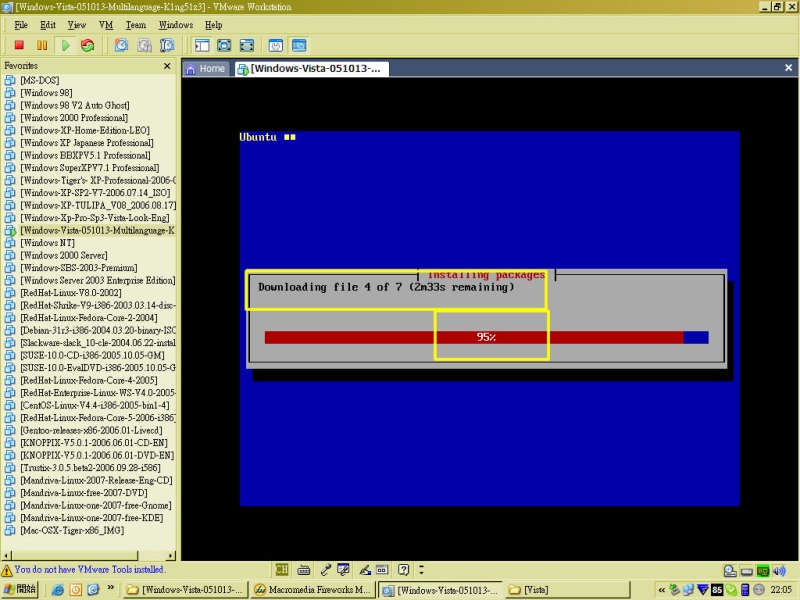The image size is (800, 600).
Task: Close the current VM tab
Action: [788, 67]
